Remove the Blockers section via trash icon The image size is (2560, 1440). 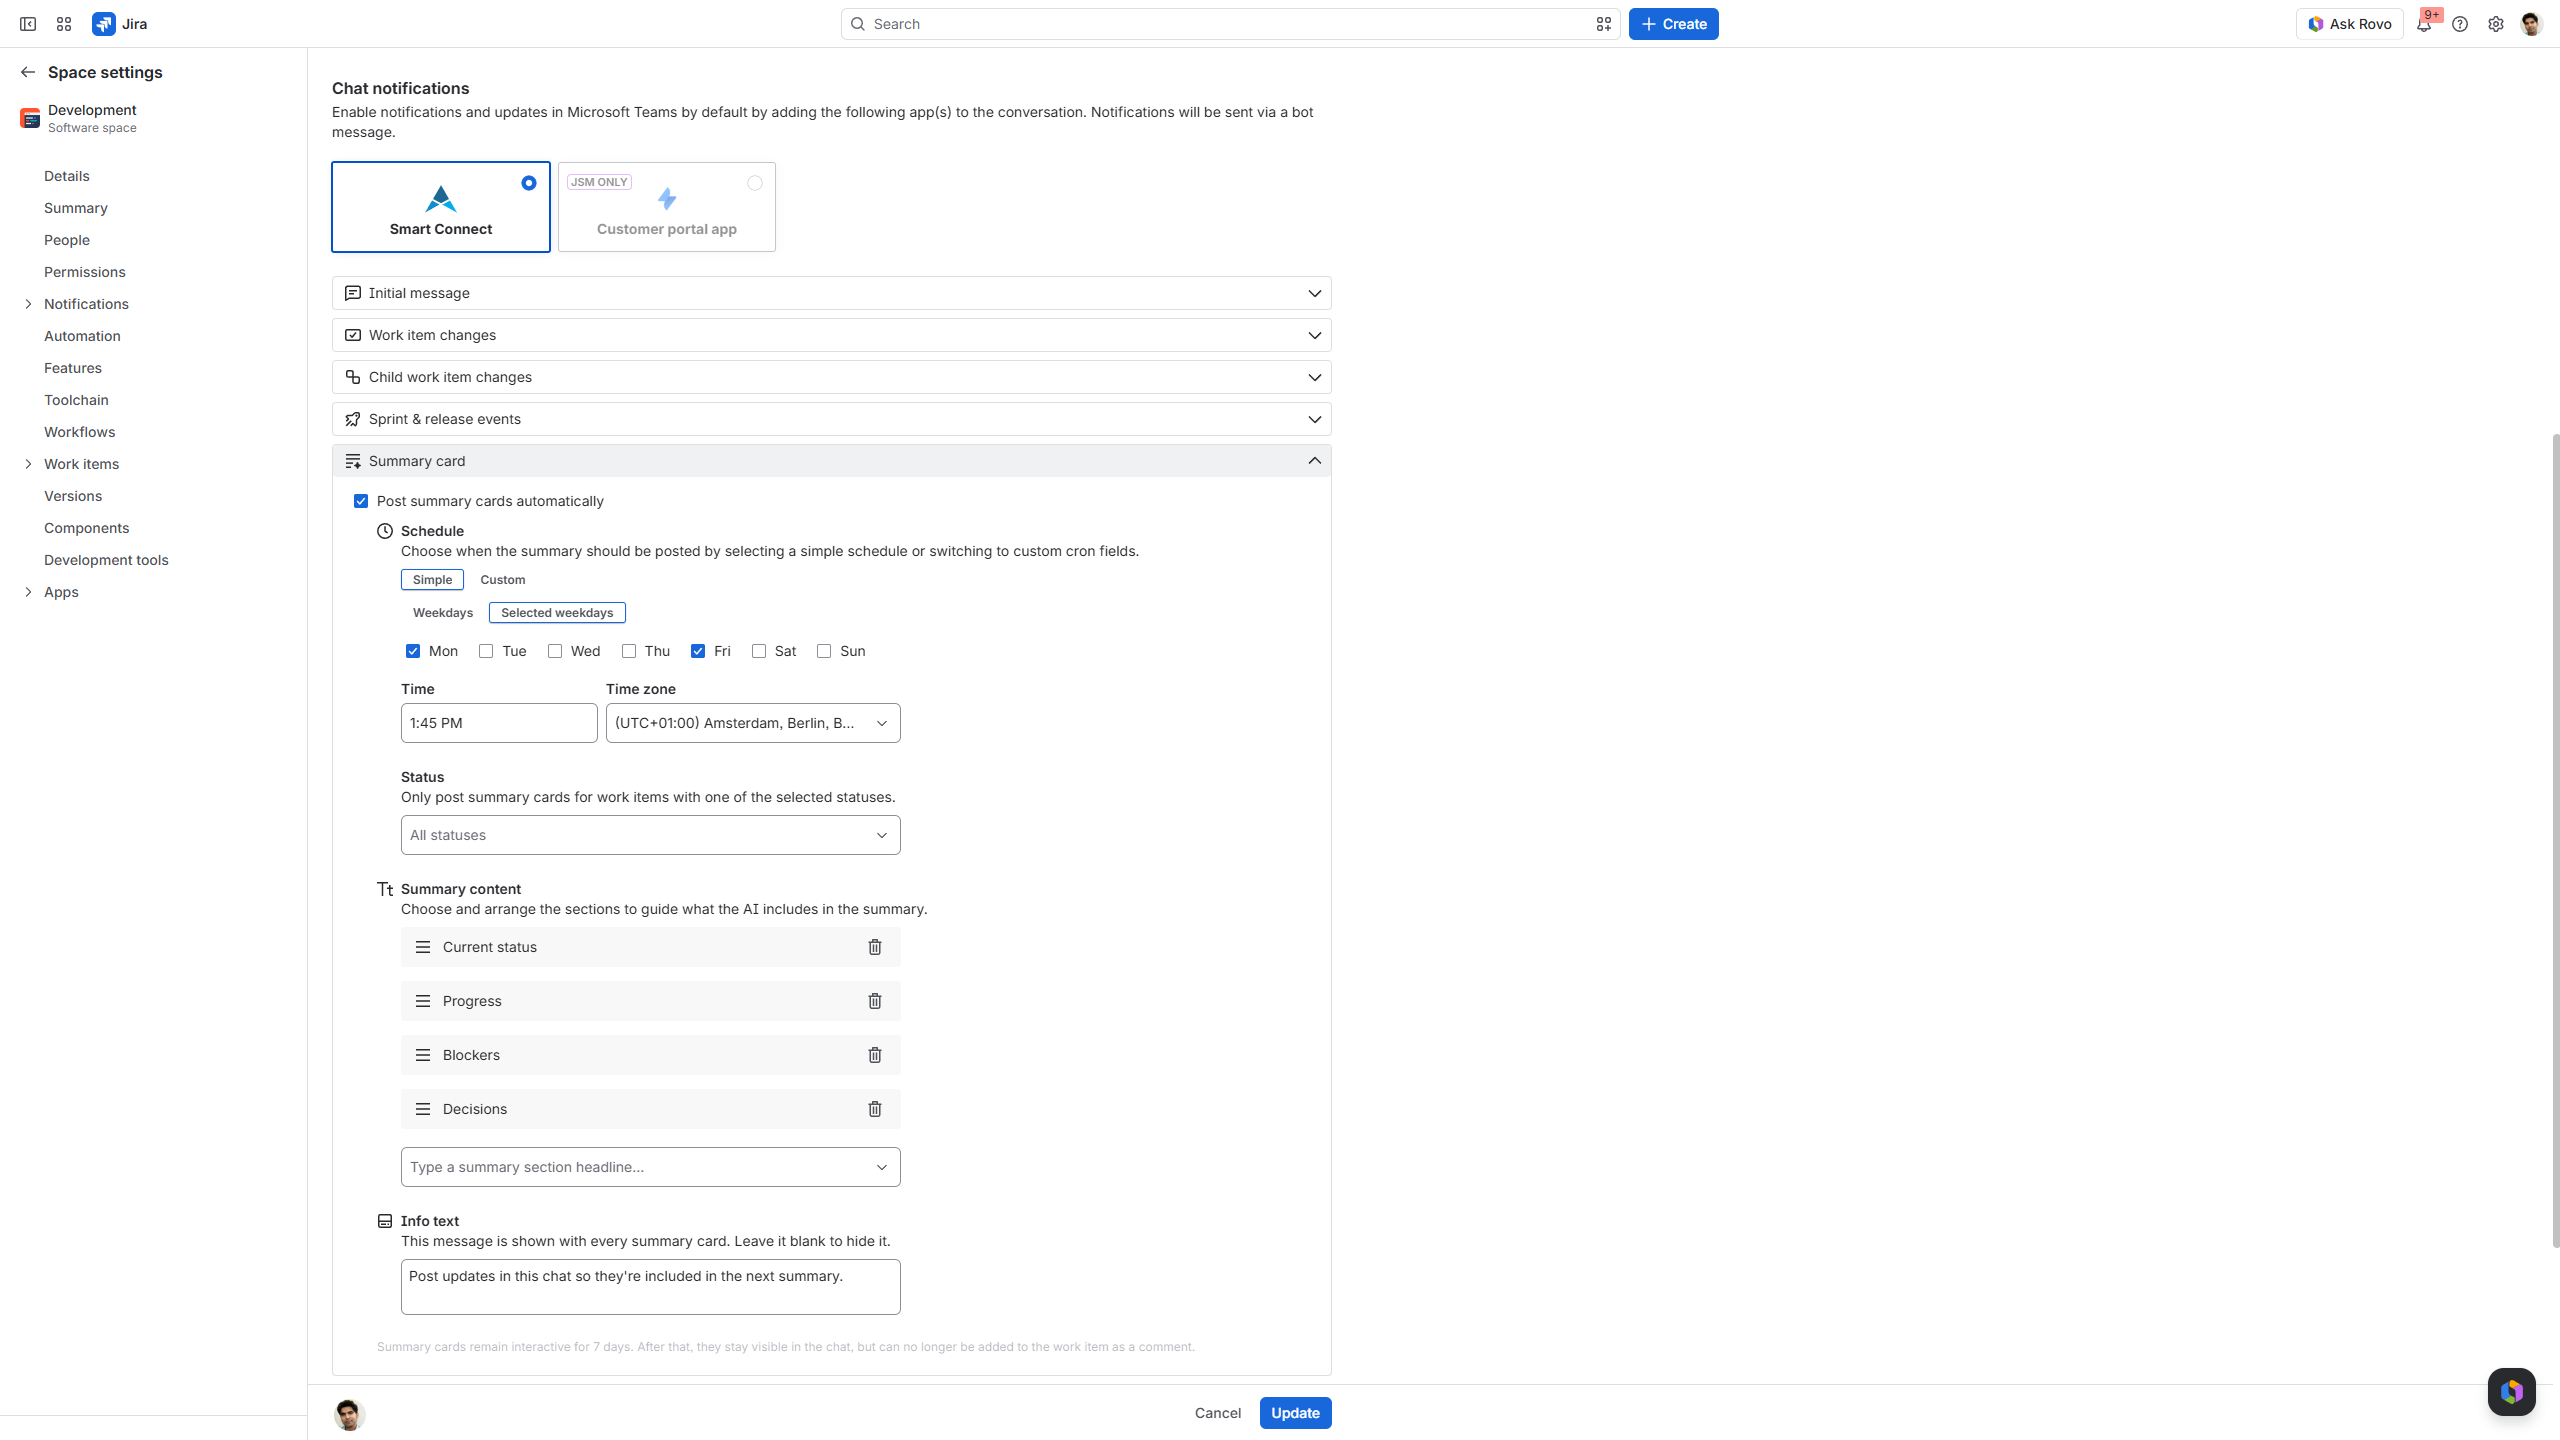(875, 1055)
